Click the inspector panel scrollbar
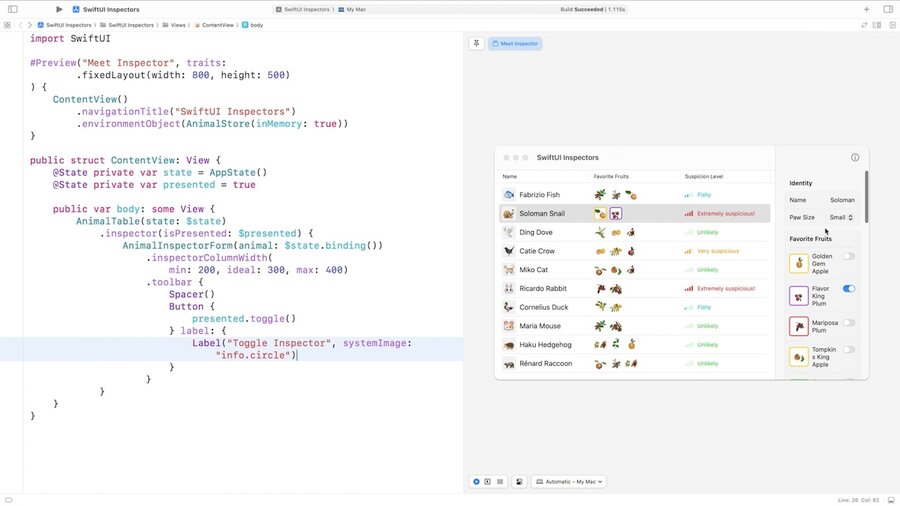Image resolution: width=900 pixels, height=506 pixels. tap(866, 197)
